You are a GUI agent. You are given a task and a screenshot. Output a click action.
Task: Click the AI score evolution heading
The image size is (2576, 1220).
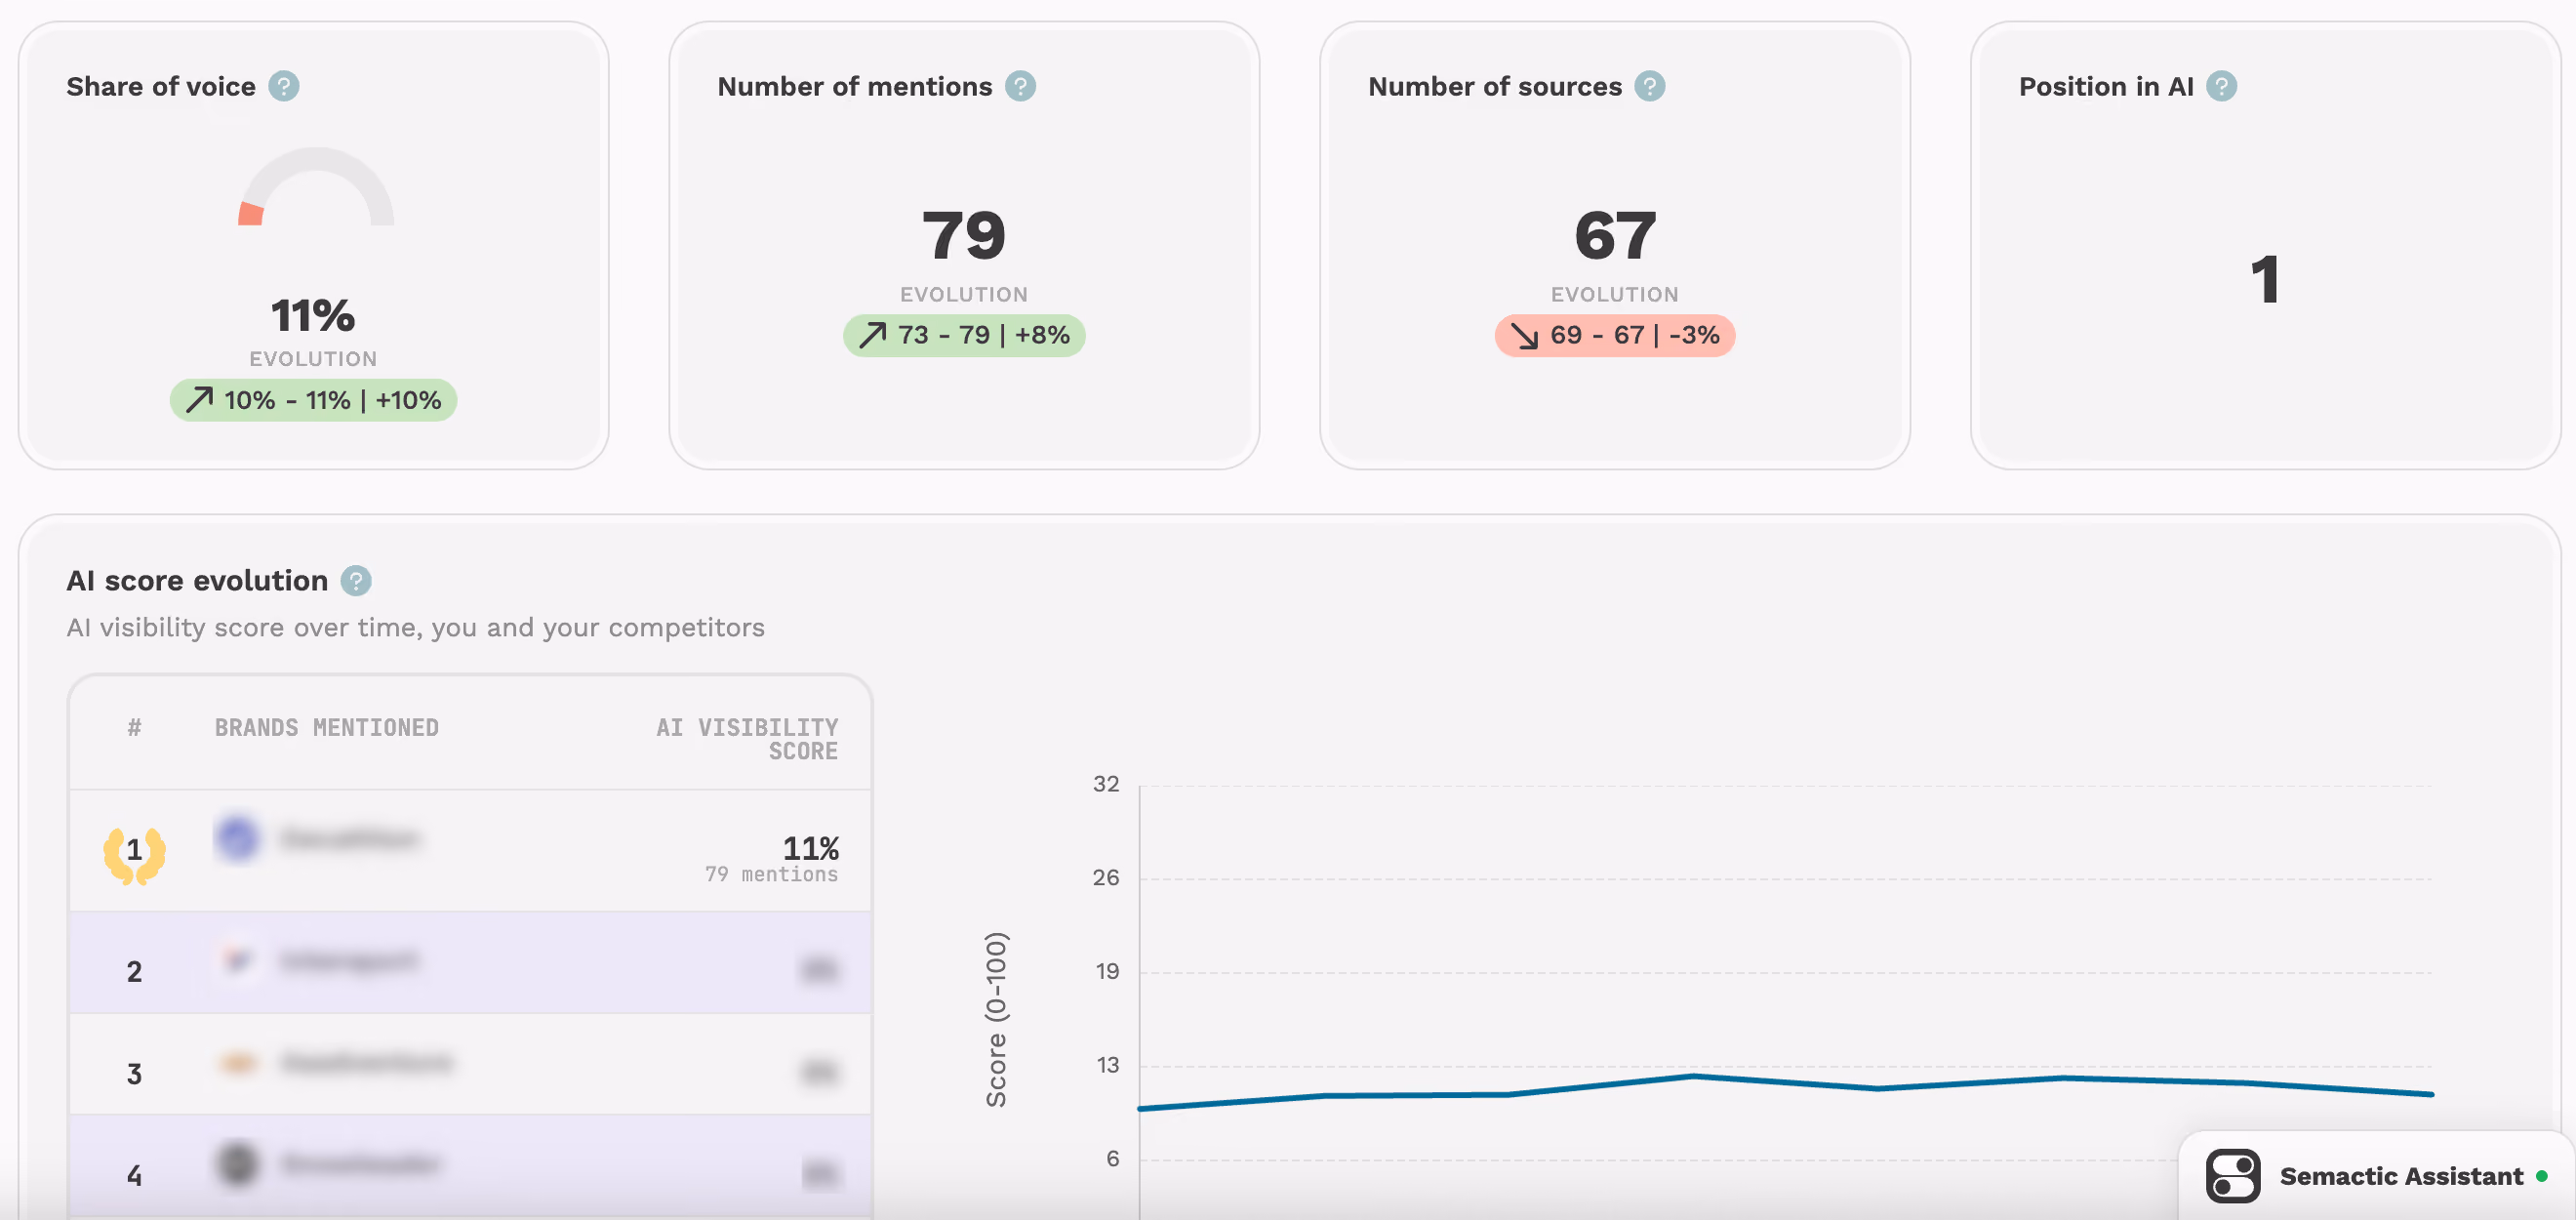197,581
